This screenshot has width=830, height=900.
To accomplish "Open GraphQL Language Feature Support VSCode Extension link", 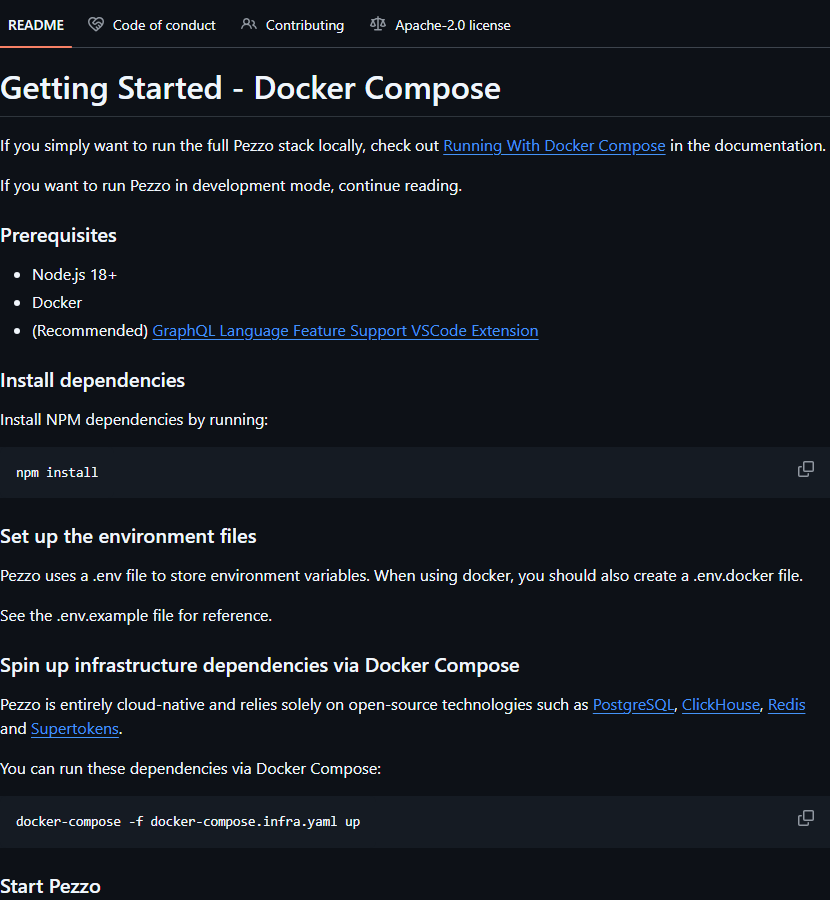I will point(345,331).
